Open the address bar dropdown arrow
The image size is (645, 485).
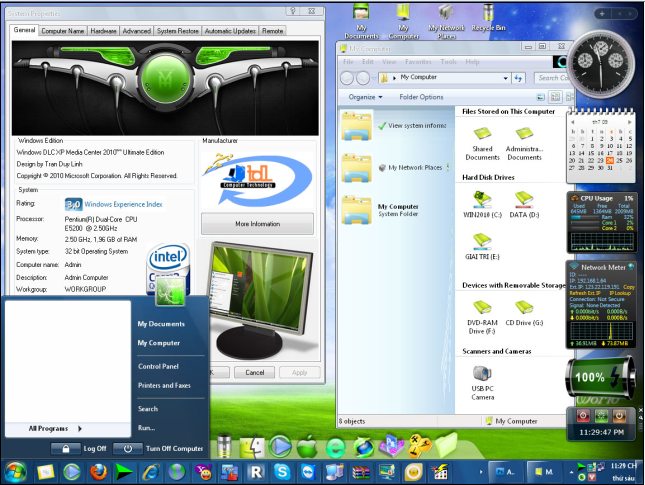pos(506,78)
